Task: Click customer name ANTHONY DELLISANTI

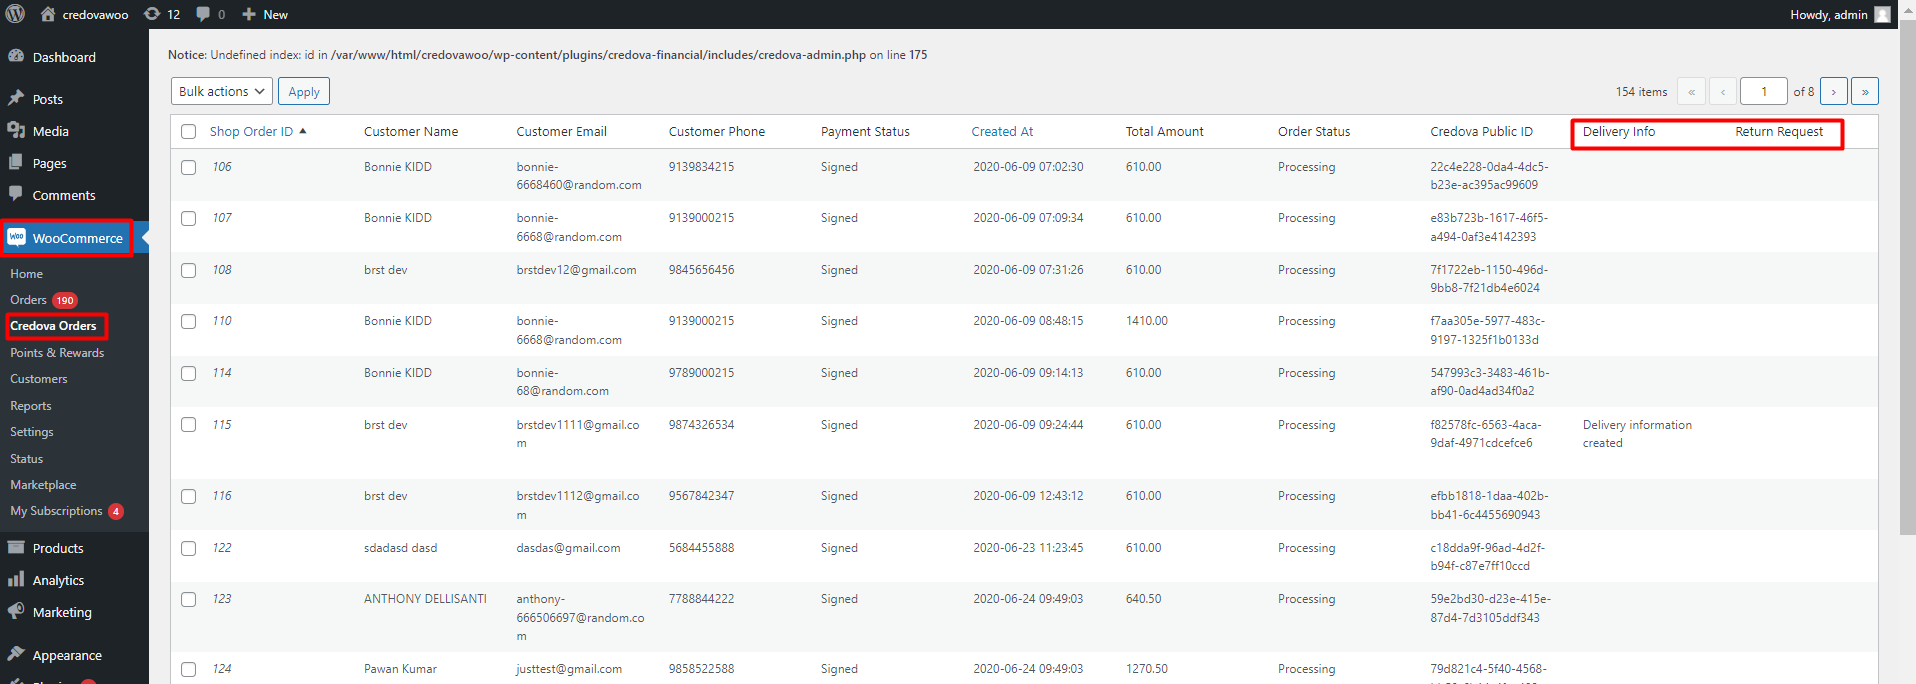Action: click(x=425, y=598)
